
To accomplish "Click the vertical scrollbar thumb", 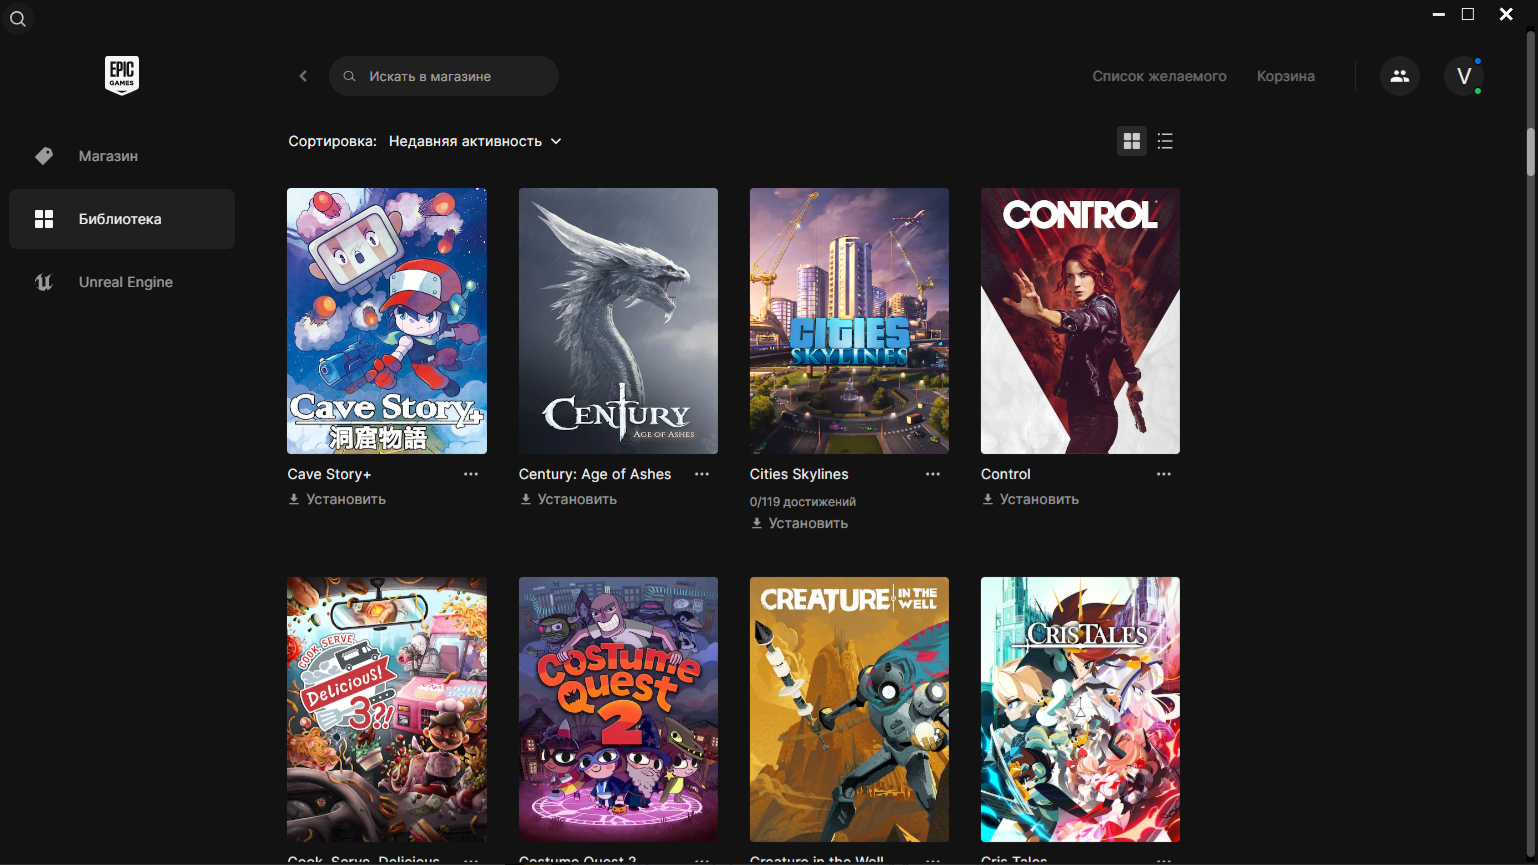I will (1530, 152).
